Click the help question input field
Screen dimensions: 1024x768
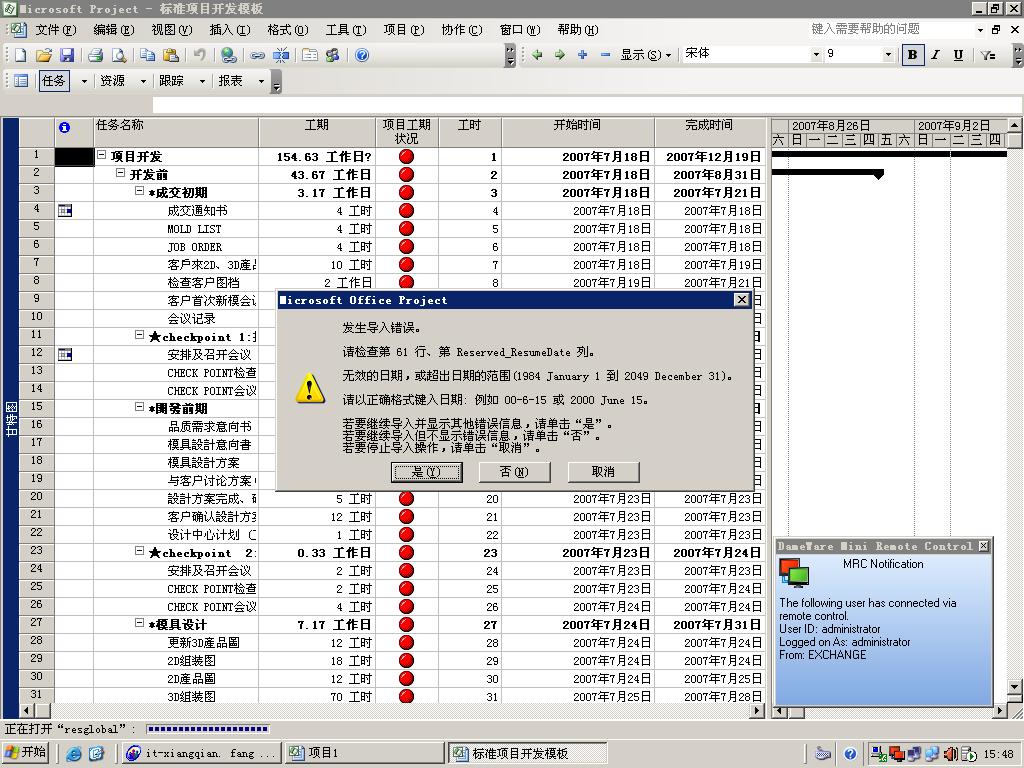(891, 29)
